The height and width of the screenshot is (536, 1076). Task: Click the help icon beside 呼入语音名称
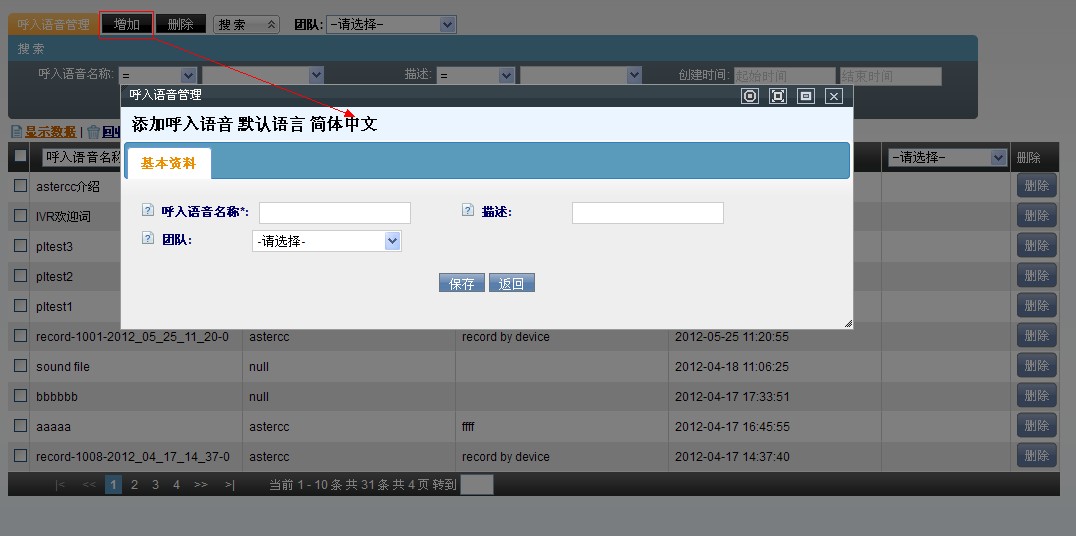[148, 211]
